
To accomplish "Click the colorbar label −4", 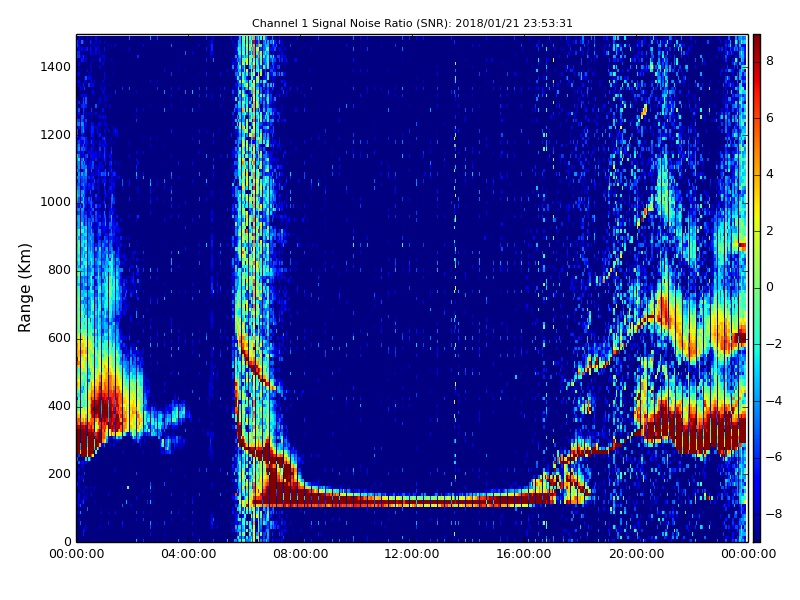I will pos(774,401).
